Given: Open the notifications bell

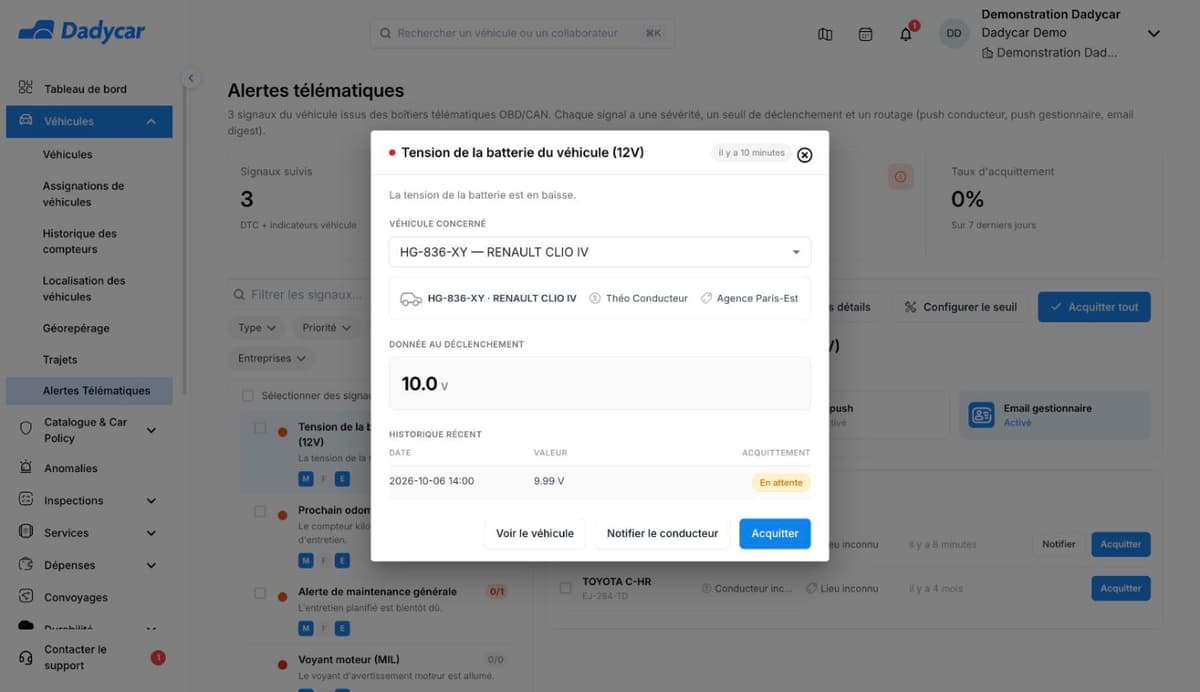Looking at the screenshot, I should pos(906,34).
